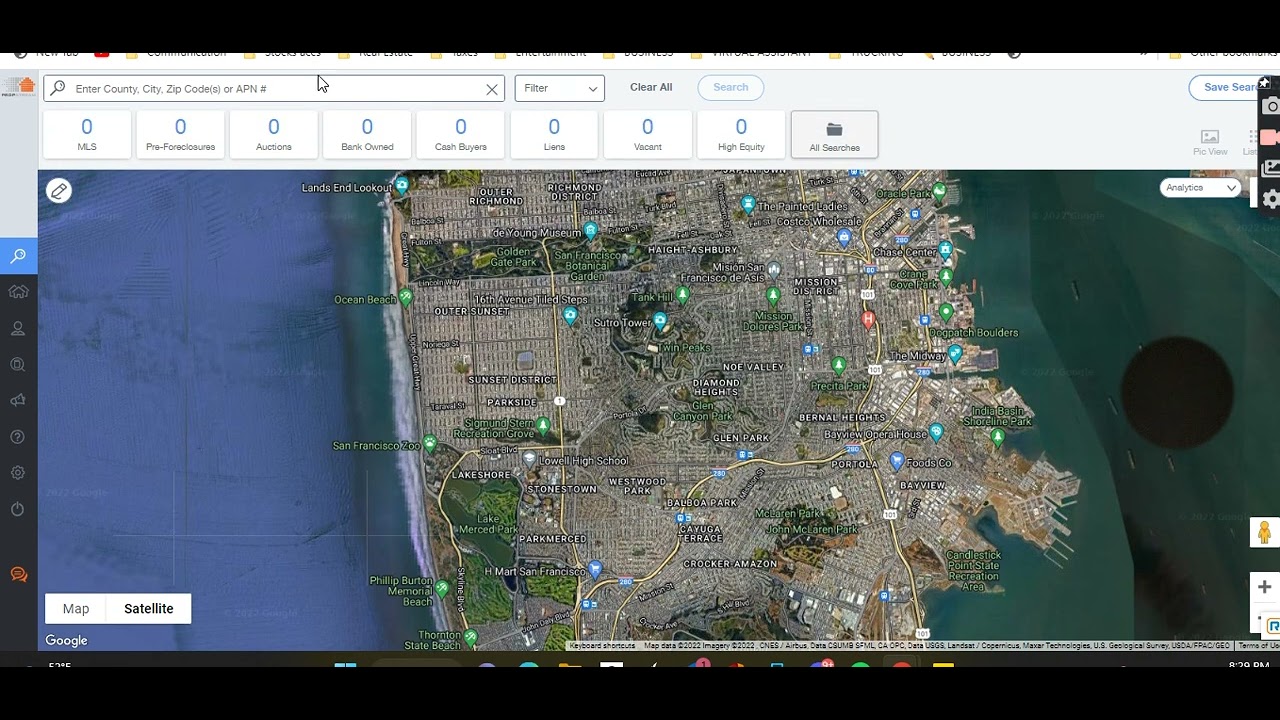Click the Lowell High School map pin
1280x720 pixels.
pos(530,459)
